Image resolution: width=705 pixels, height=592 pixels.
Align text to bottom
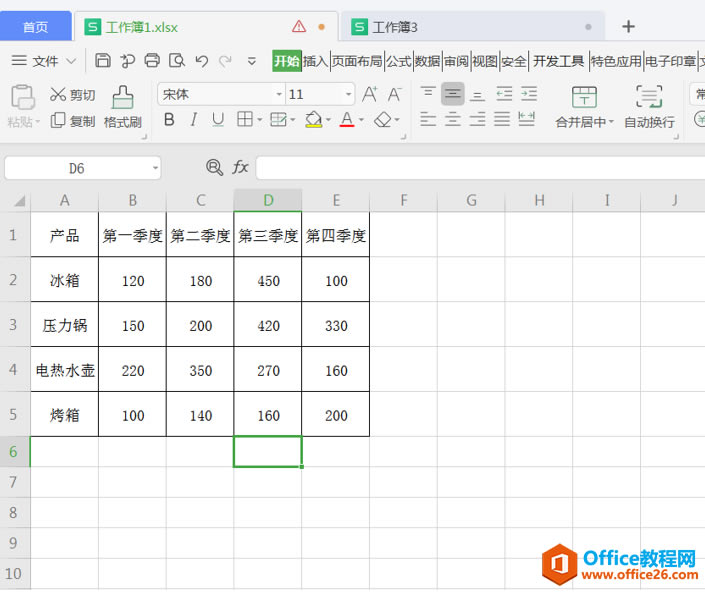pyautogui.click(x=477, y=94)
